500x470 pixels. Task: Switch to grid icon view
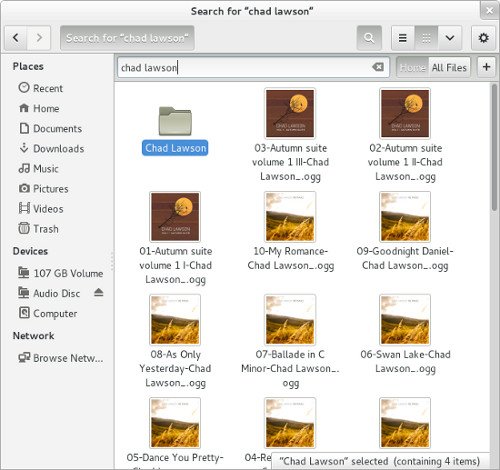point(426,38)
